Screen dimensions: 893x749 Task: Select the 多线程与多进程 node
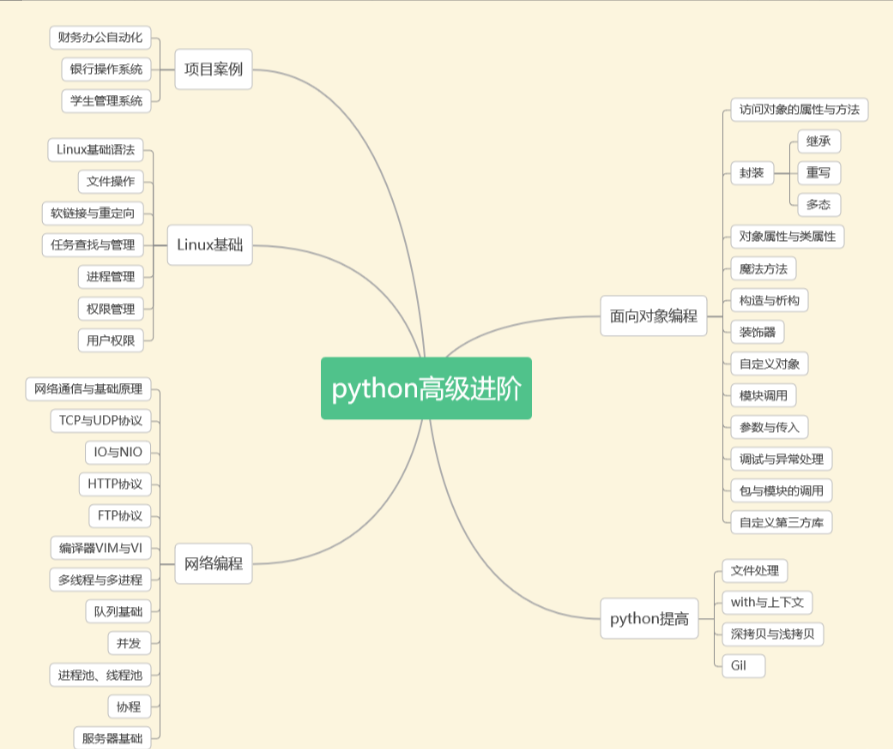click(100, 580)
